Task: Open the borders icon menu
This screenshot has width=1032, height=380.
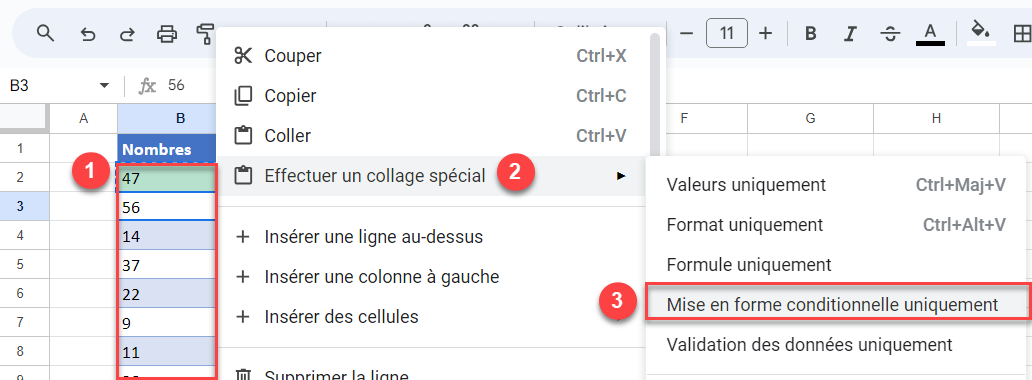Action: tap(1022, 33)
